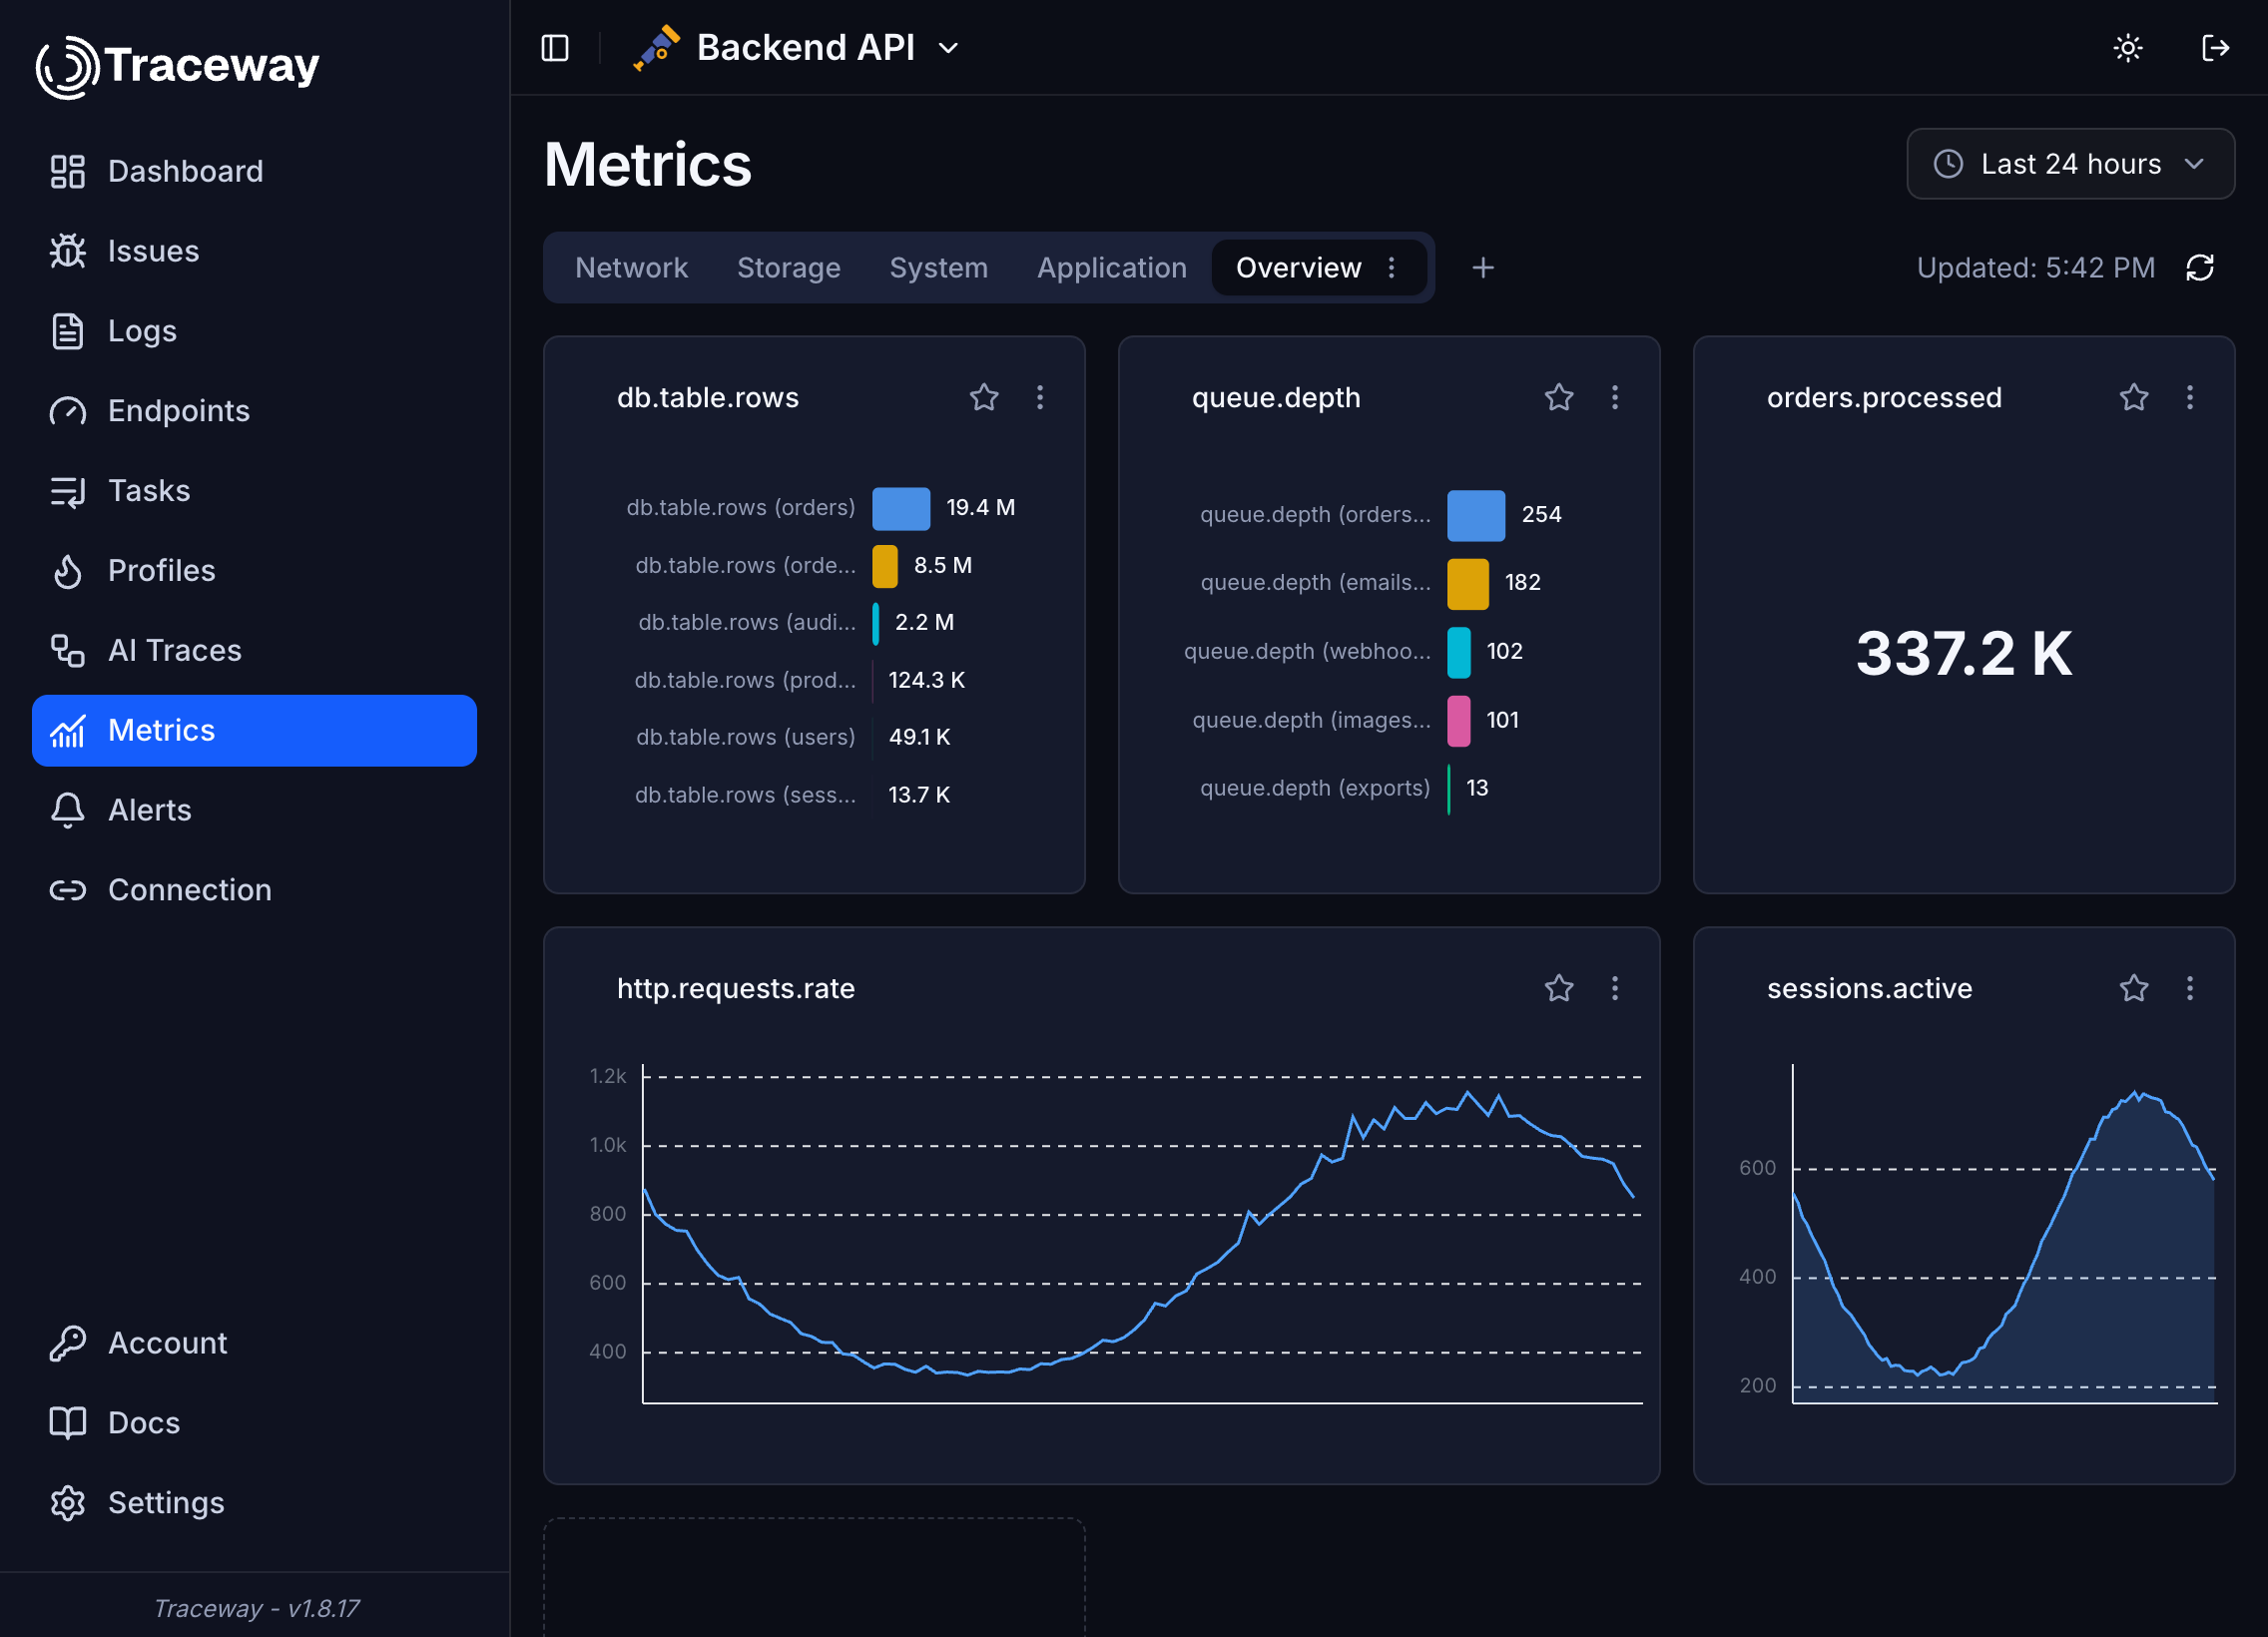Open sessions.active widget menu
2268x1637 pixels.
pos(2190,989)
